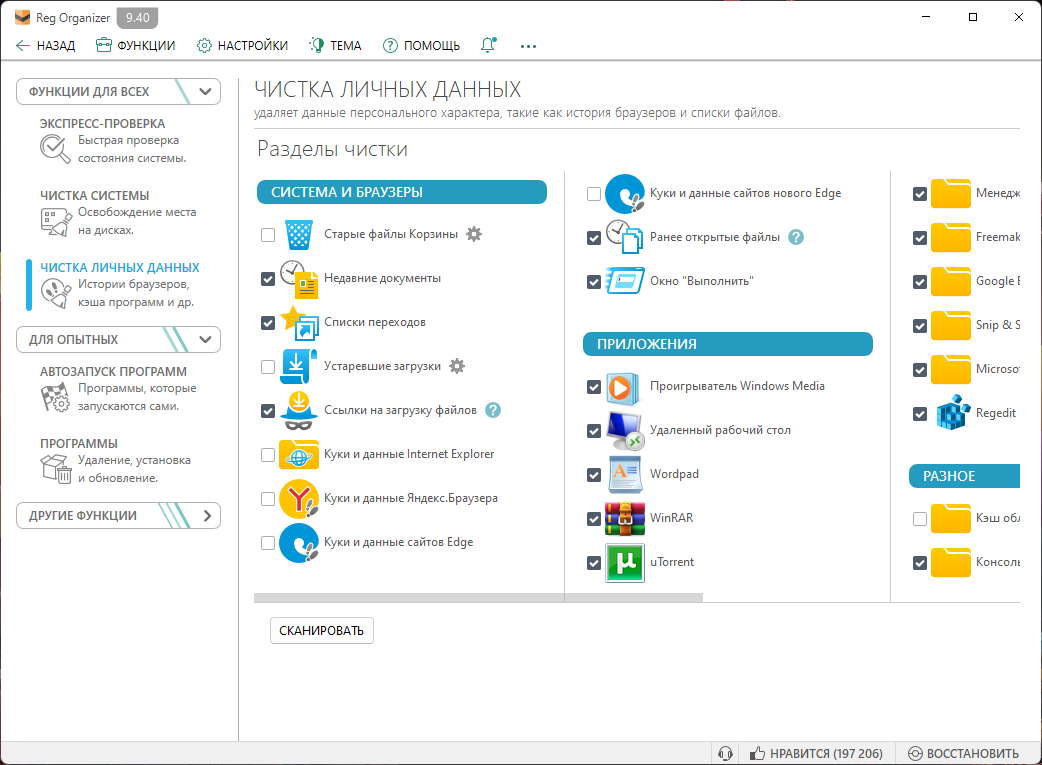Click the new Edge cookies icon
The image size is (1042, 765).
[x=625, y=193]
